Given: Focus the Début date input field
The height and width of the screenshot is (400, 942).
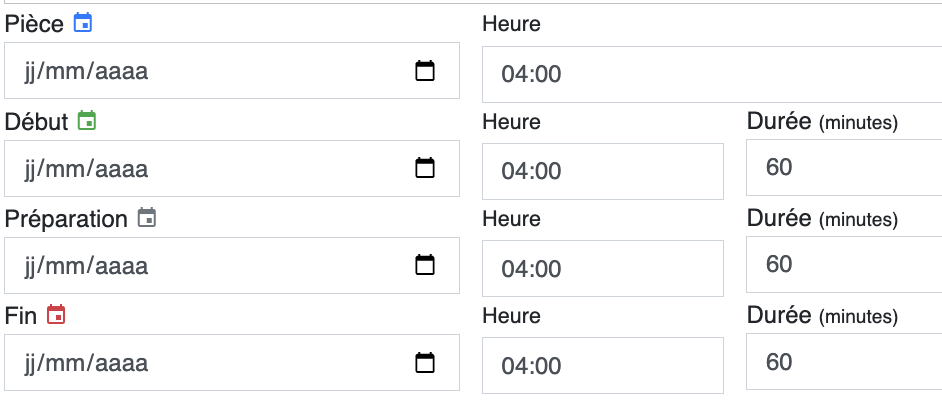Looking at the screenshot, I should tap(232, 168).
